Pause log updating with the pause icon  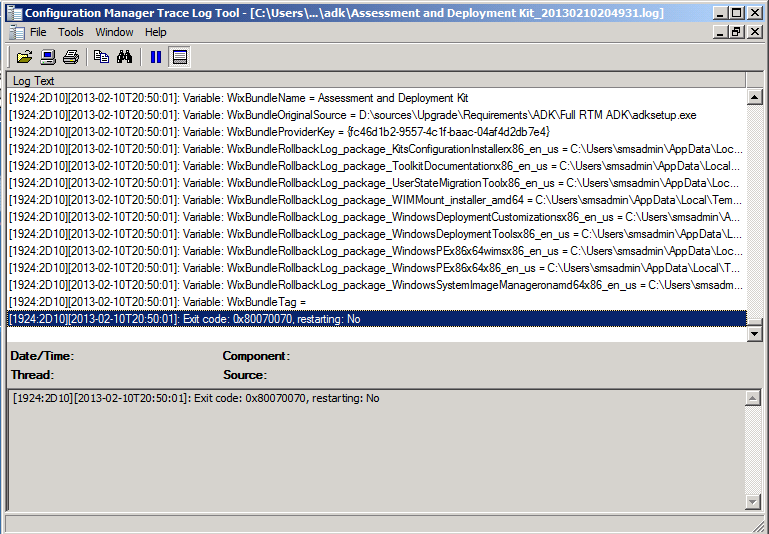coord(156,57)
